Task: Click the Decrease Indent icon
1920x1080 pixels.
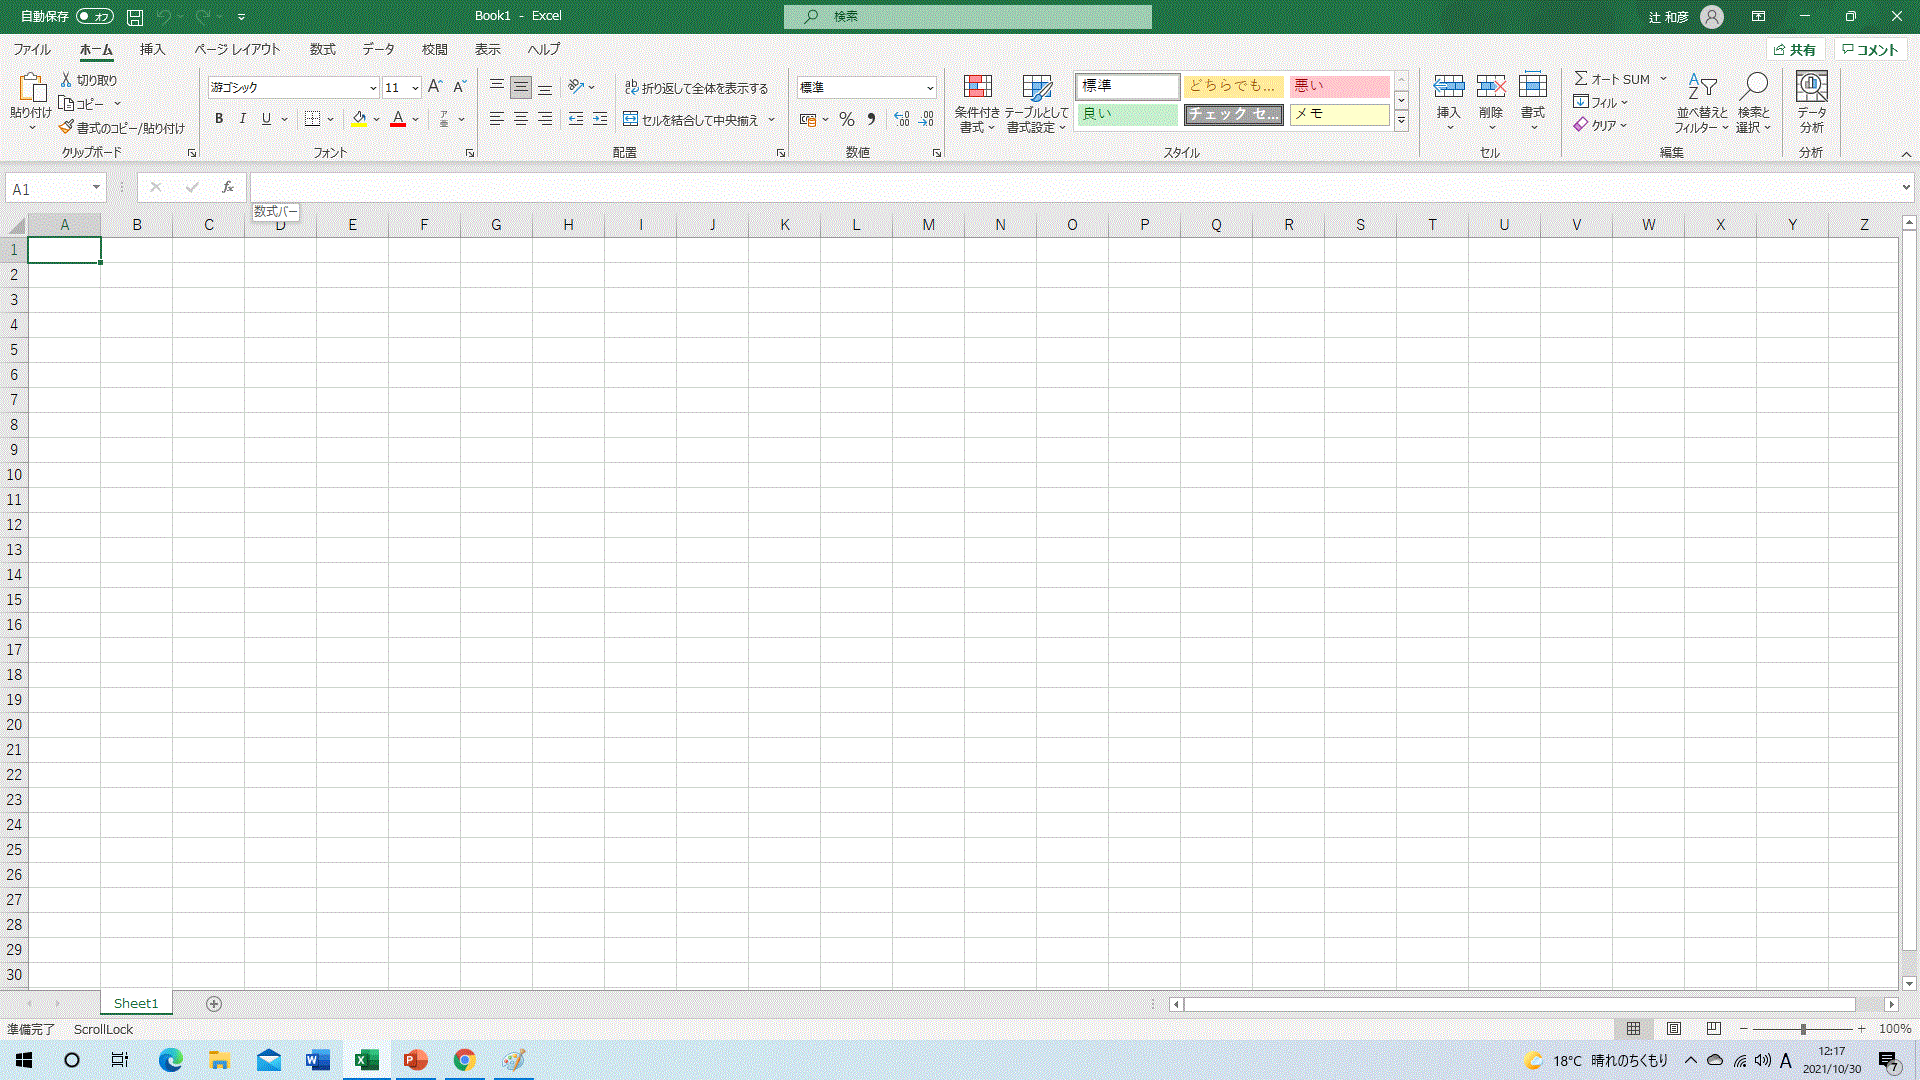Action: [576, 119]
